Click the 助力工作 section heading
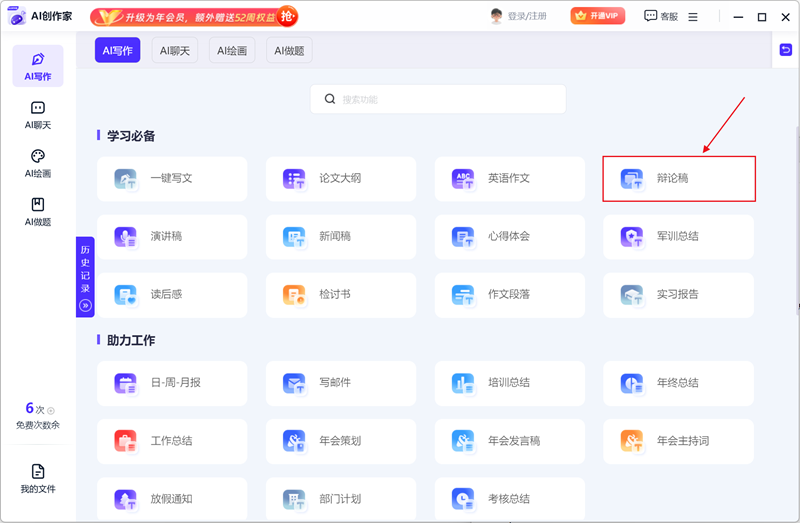Screen dimensions: 800x523 coord(131,340)
